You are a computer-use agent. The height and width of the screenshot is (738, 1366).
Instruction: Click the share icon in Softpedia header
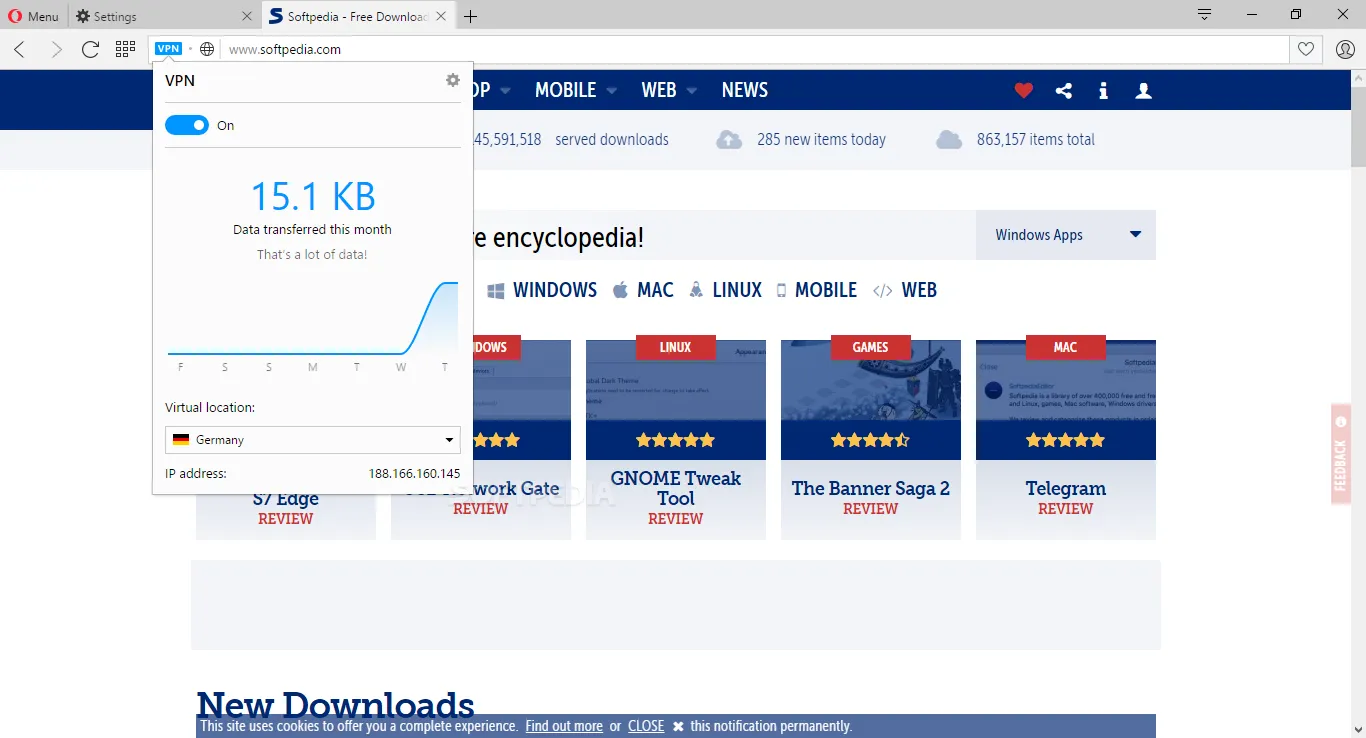pyautogui.click(x=1063, y=90)
